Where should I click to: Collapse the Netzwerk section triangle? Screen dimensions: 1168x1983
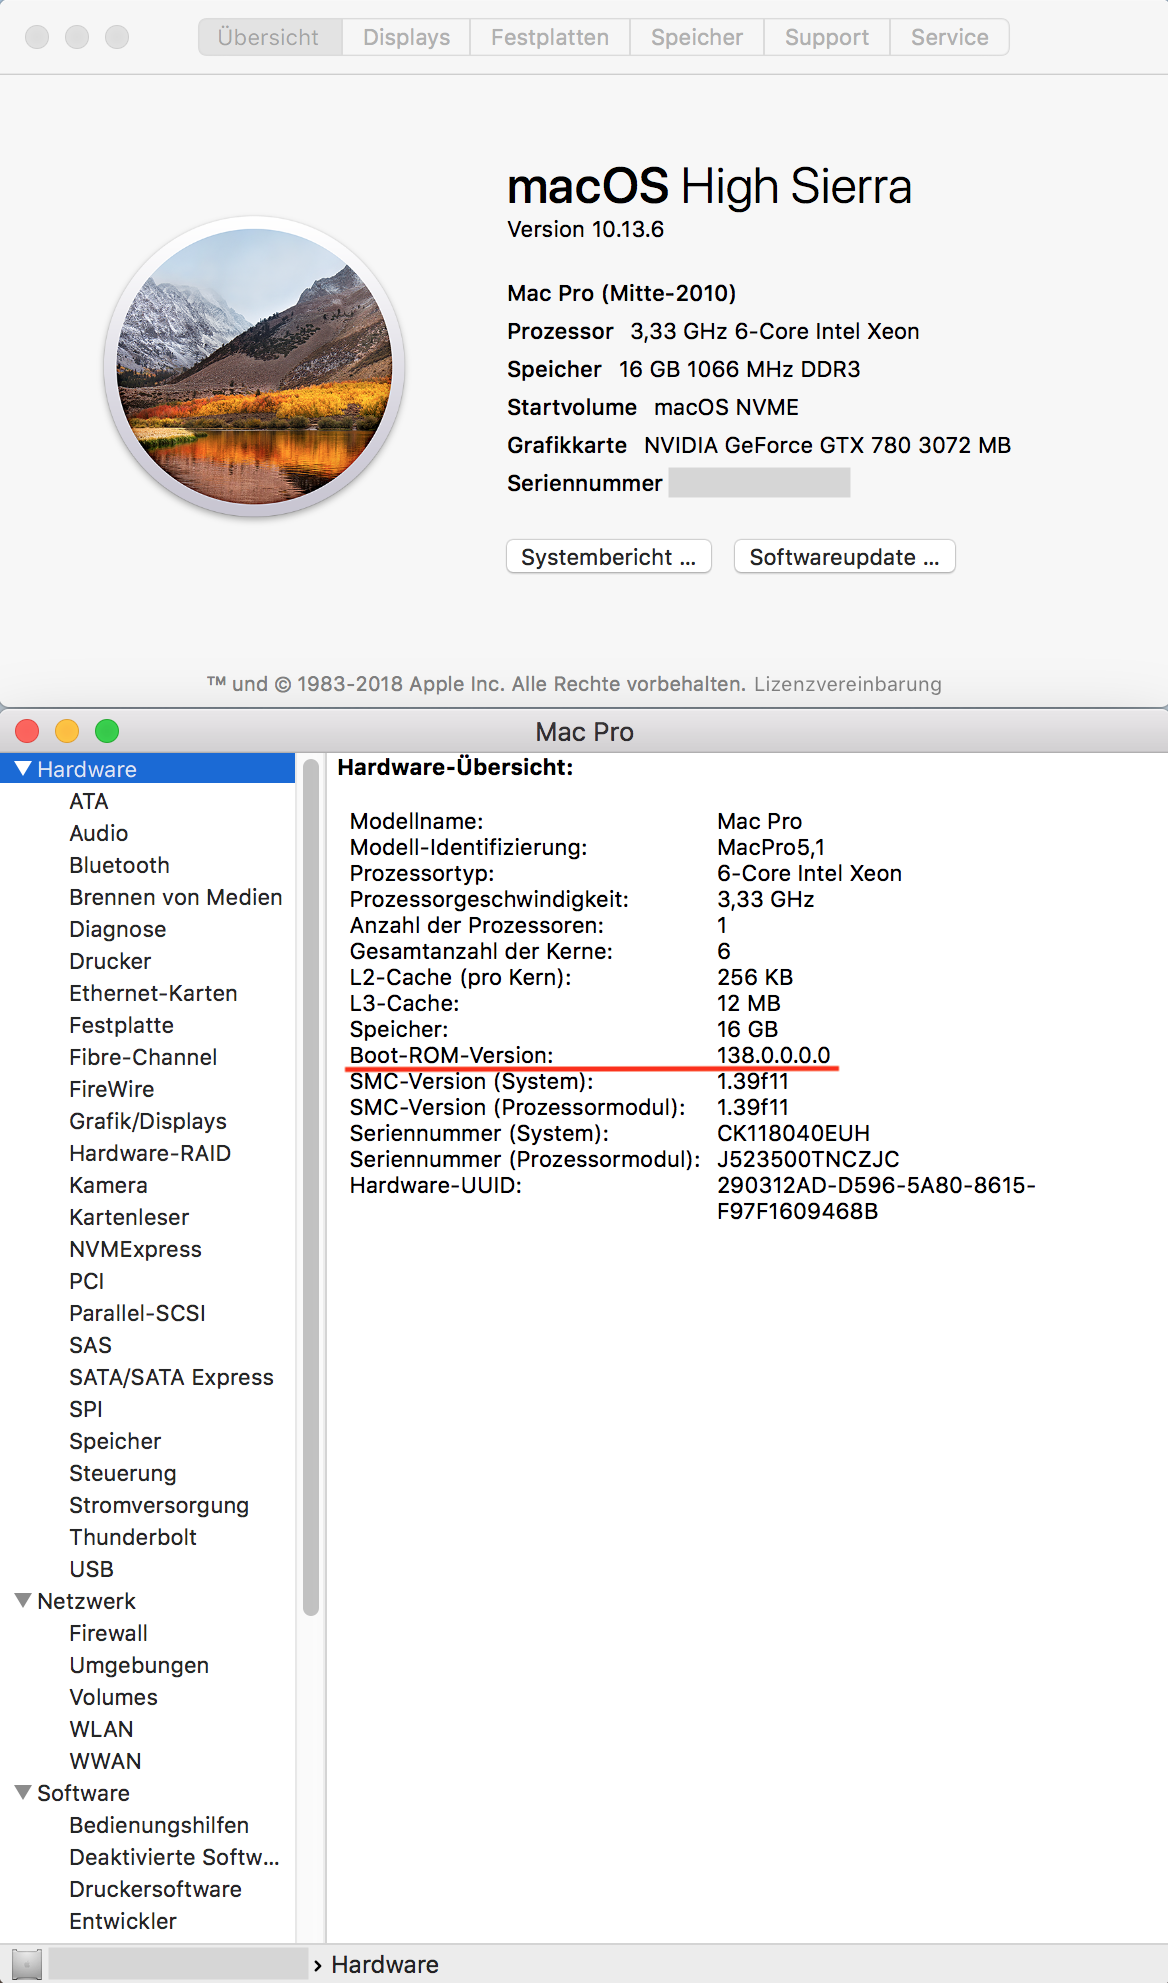coord(23,1600)
